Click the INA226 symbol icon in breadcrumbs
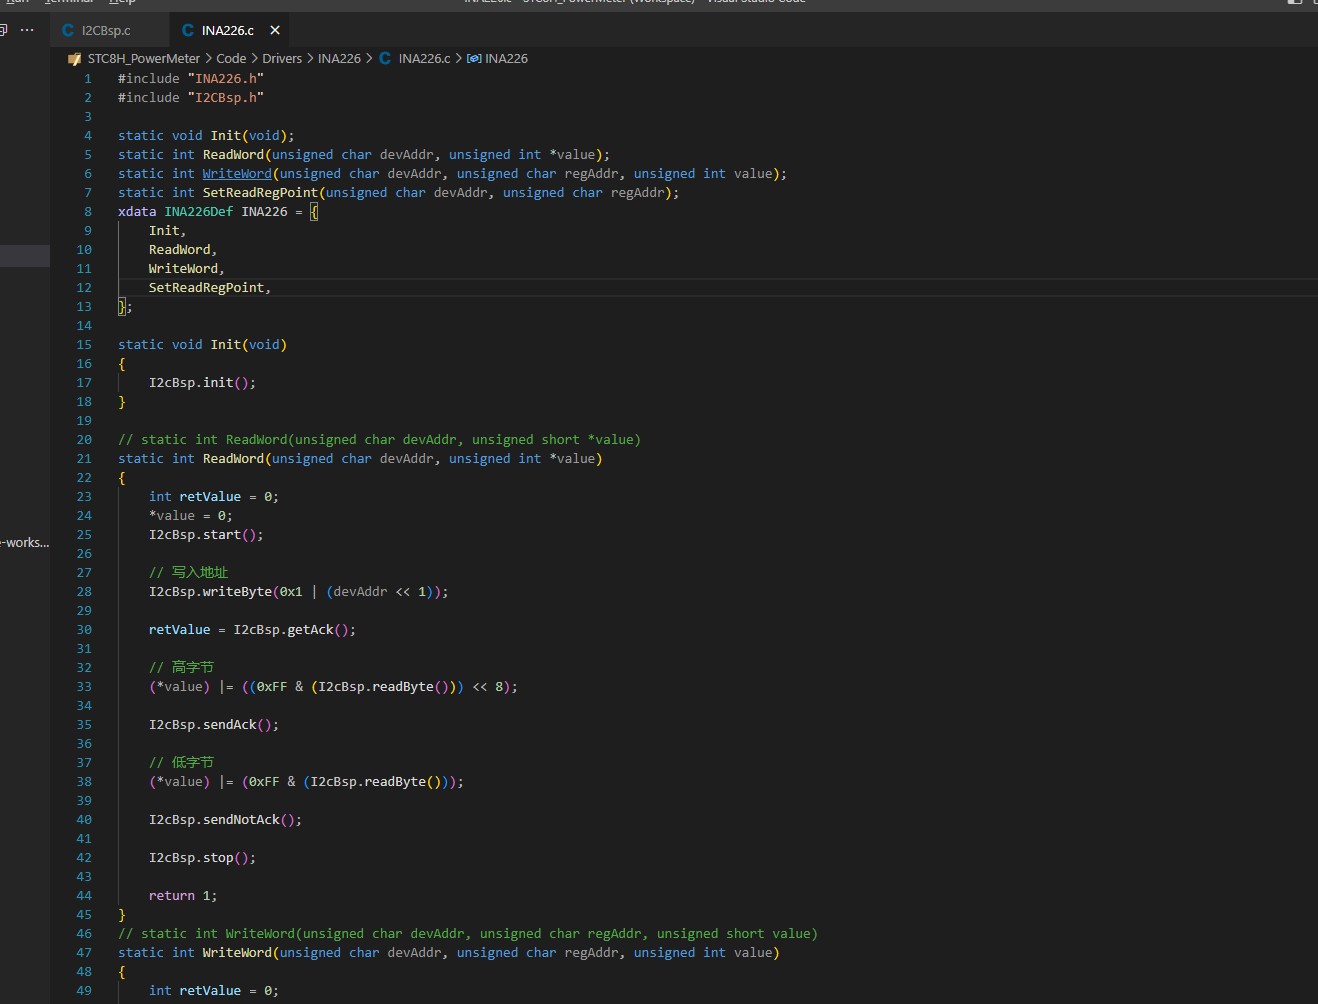The width and height of the screenshot is (1318, 1004). (474, 59)
